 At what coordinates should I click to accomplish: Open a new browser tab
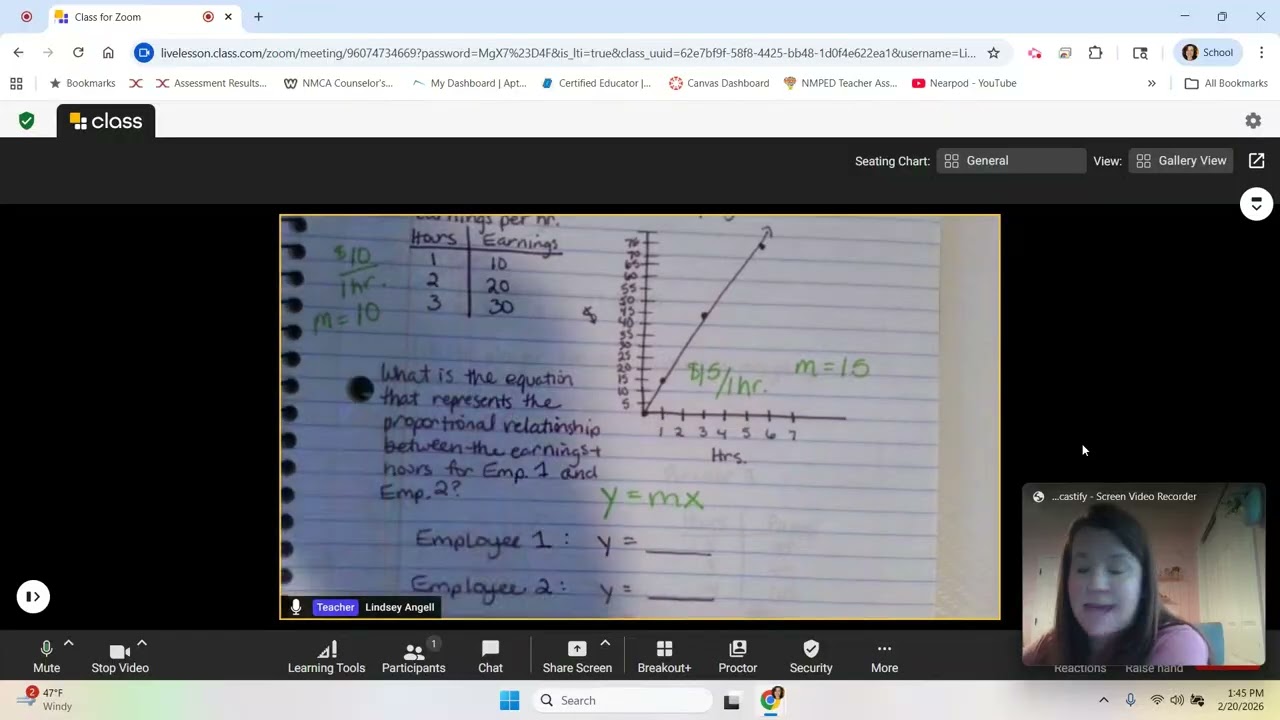[258, 17]
